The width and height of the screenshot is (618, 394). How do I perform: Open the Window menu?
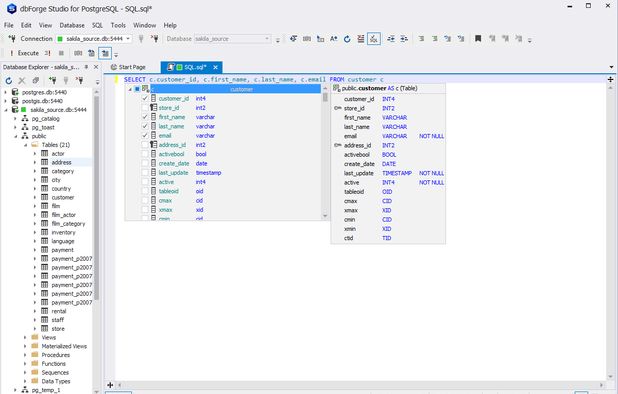click(145, 25)
